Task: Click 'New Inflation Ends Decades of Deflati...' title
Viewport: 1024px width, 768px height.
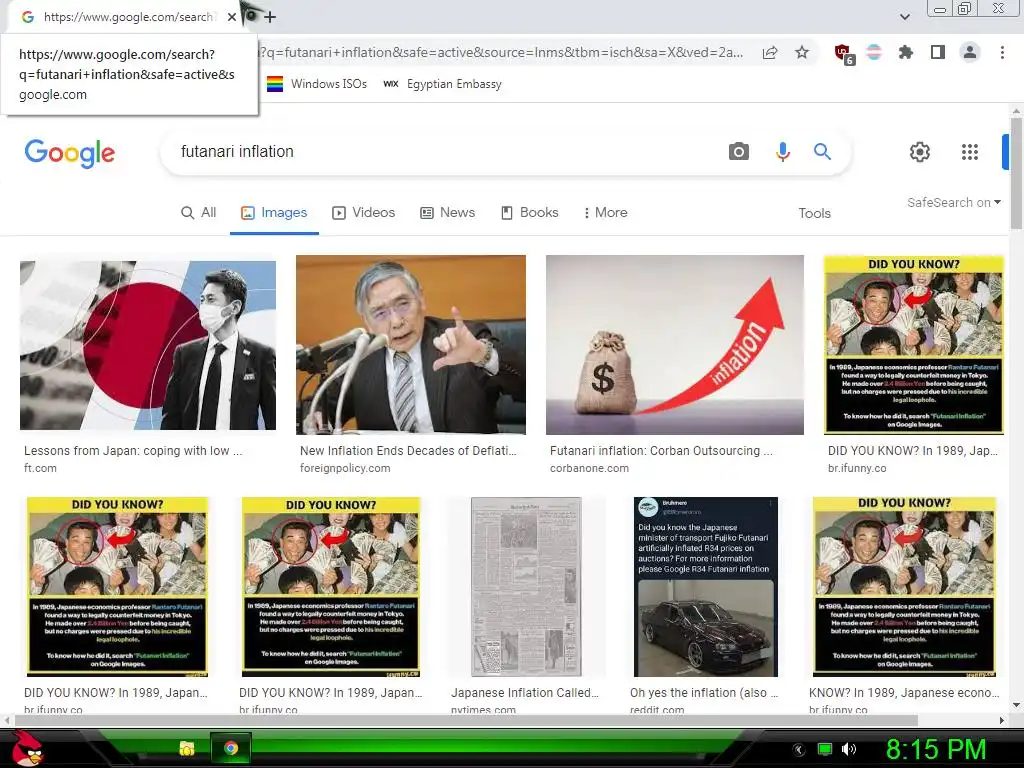Action: (408, 451)
